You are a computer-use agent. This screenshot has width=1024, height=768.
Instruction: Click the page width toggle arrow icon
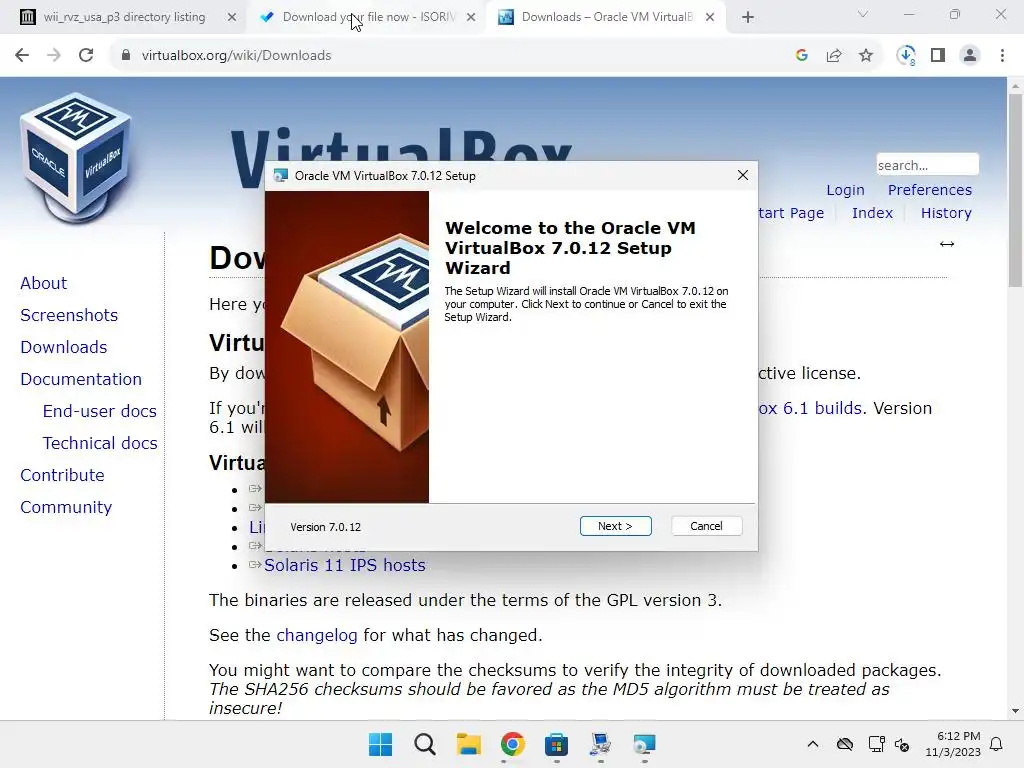coord(946,244)
